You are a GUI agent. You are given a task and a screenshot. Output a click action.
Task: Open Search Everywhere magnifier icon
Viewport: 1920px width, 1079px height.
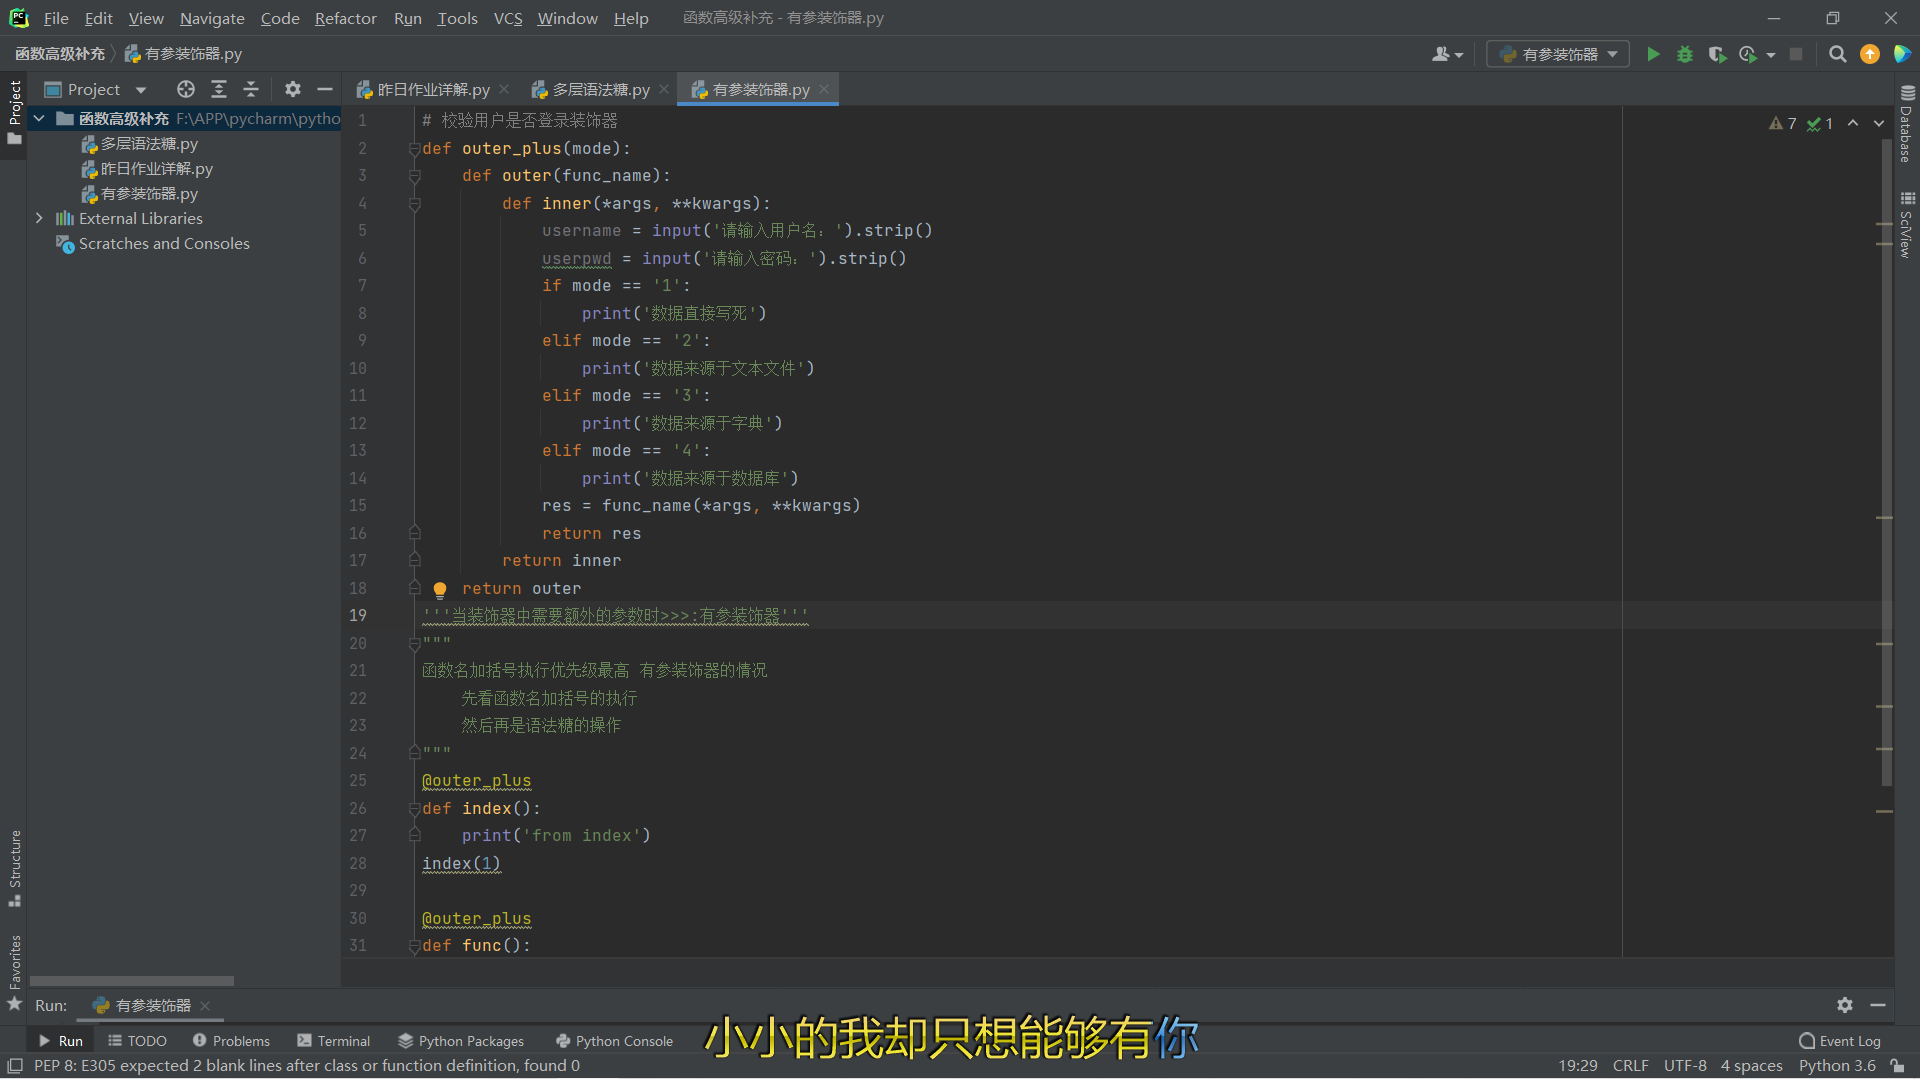pos(1837,54)
